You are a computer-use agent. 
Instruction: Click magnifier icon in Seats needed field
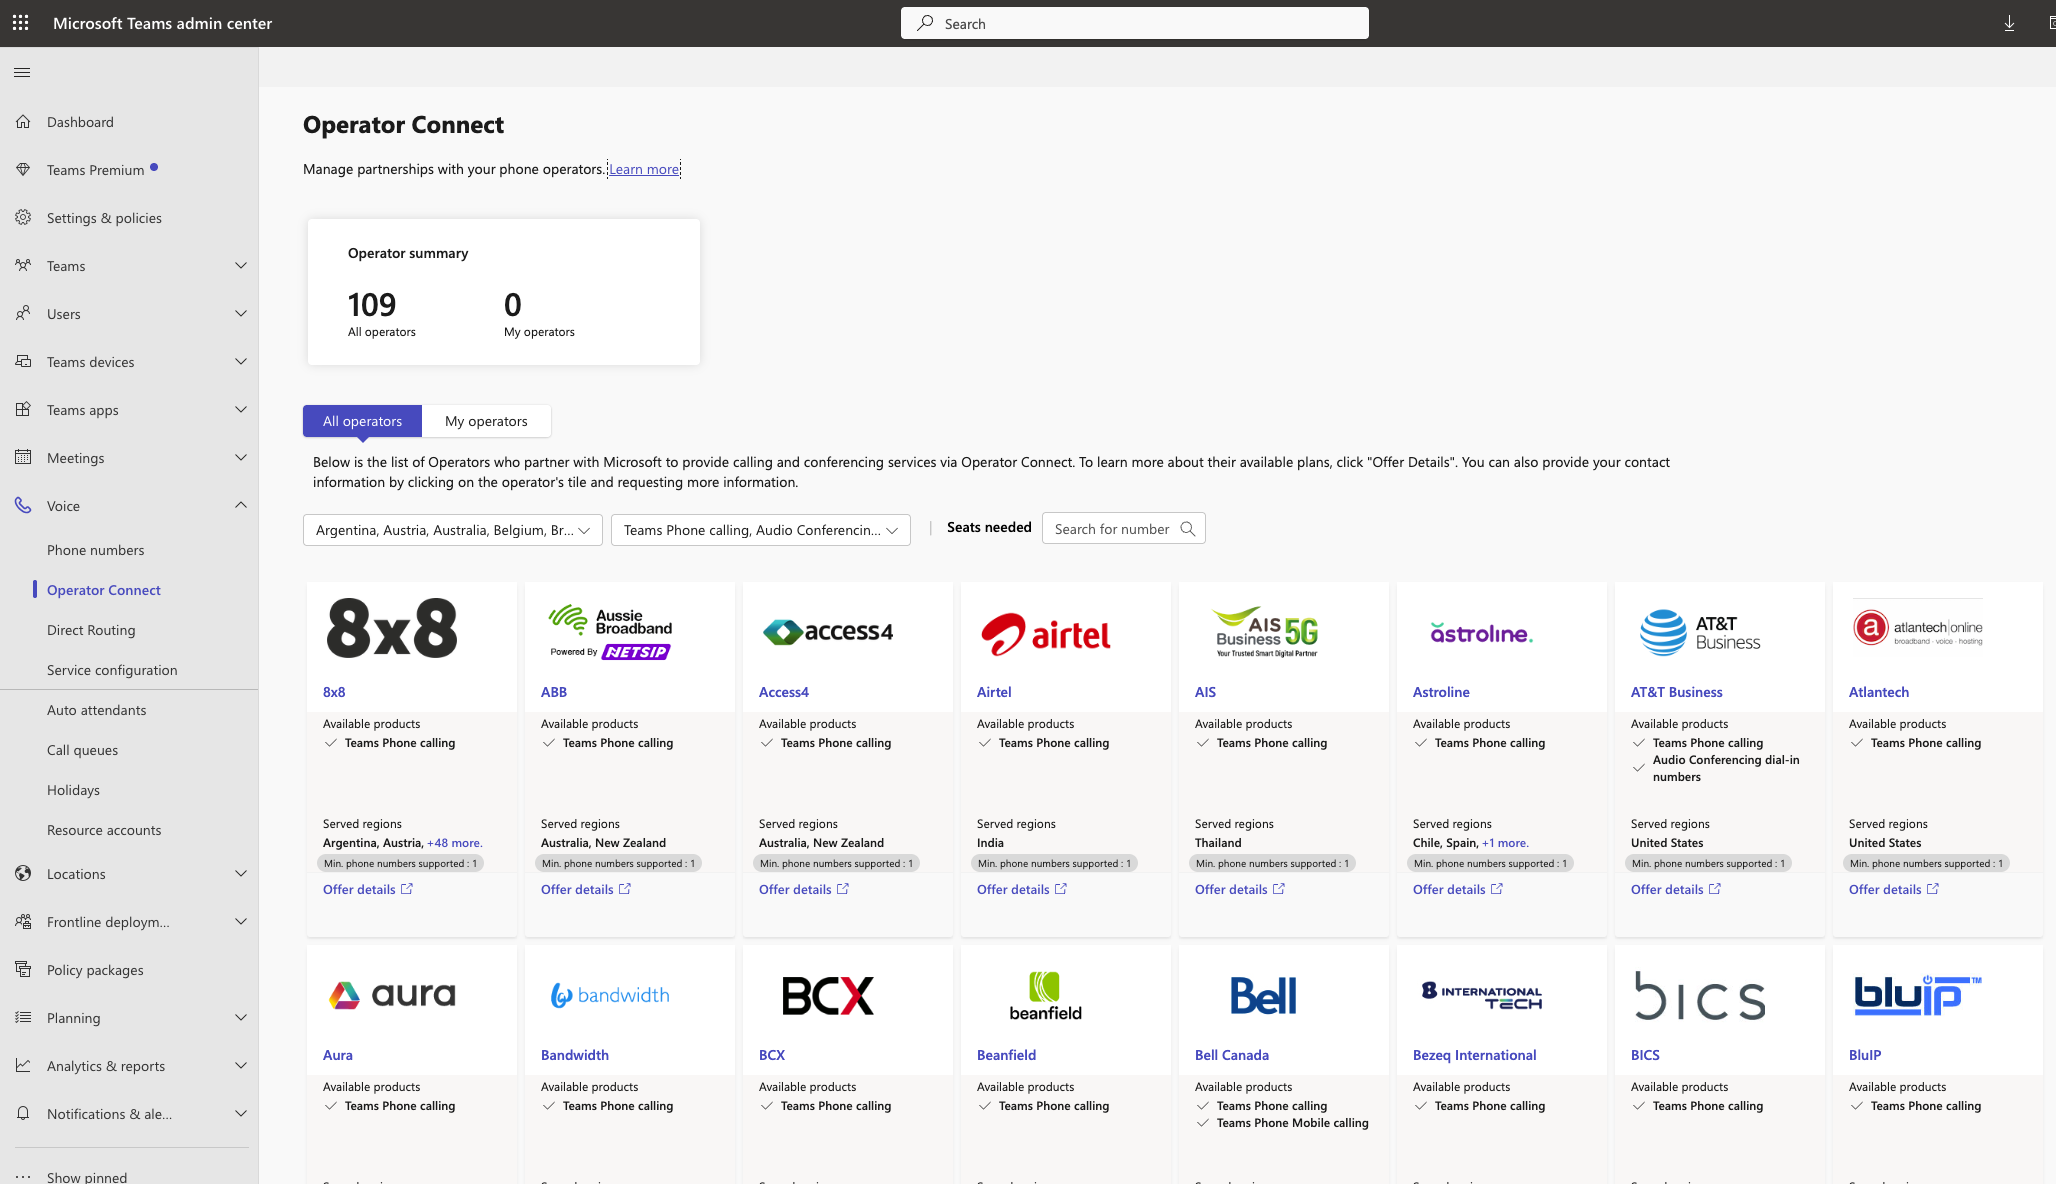1188,529
